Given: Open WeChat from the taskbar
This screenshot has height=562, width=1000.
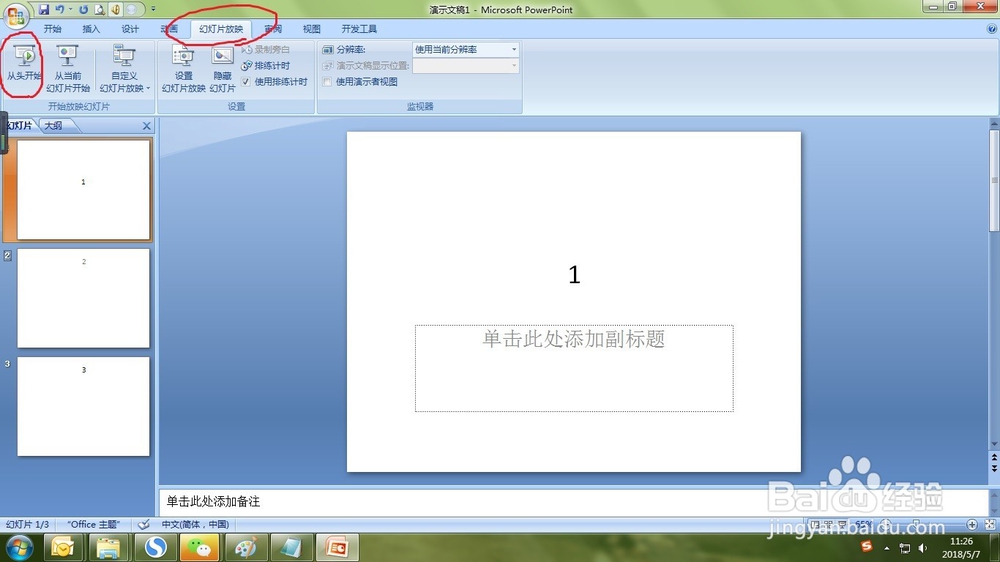Looking at the screenshot, I should pyautogui.click(x=200, y=547).
